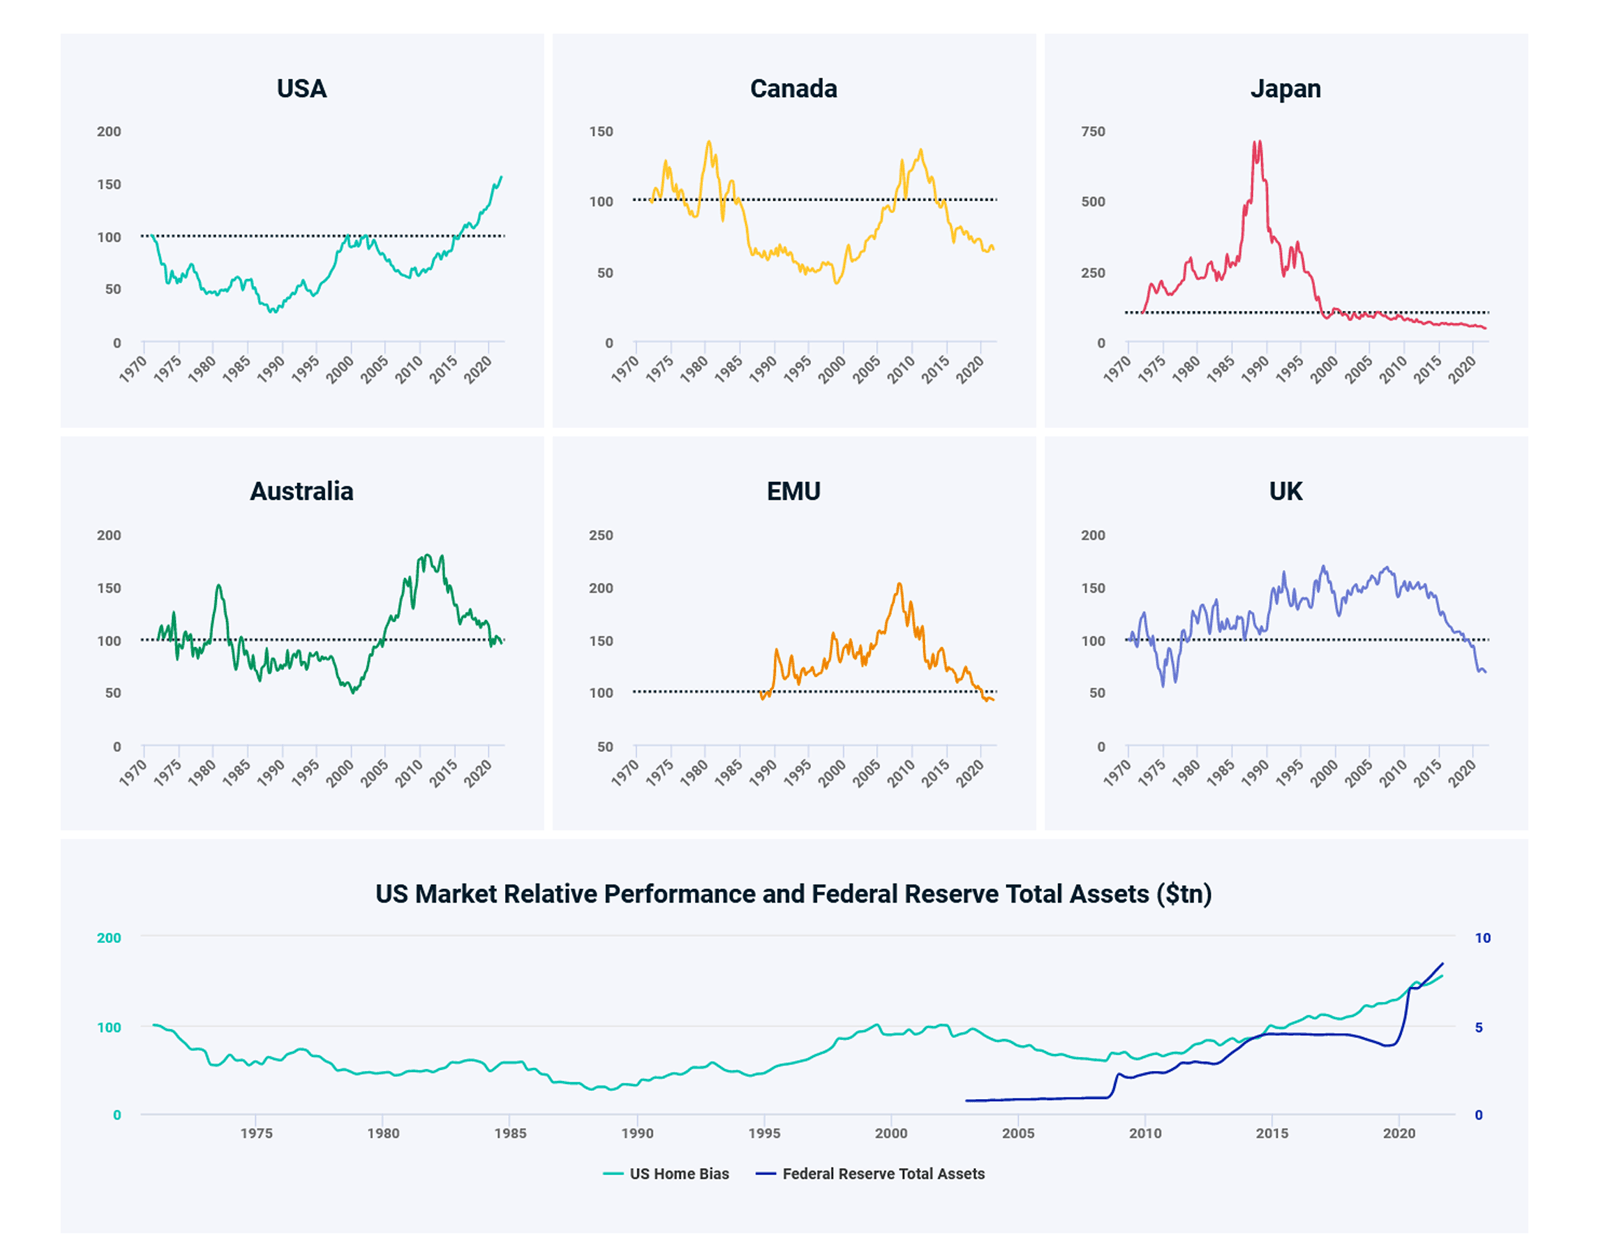Click the 2020 label on the bottom chart axis
The width and height of the screenshot is (1600, 1251).
[1399, 1133]
